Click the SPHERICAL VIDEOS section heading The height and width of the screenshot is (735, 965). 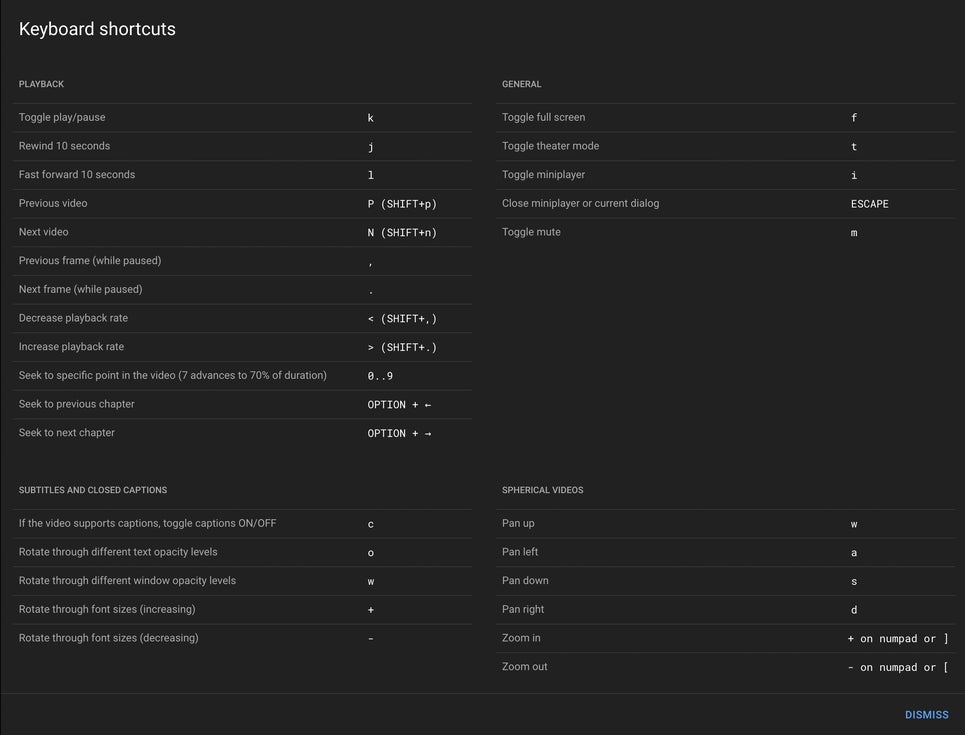point(542,490)
